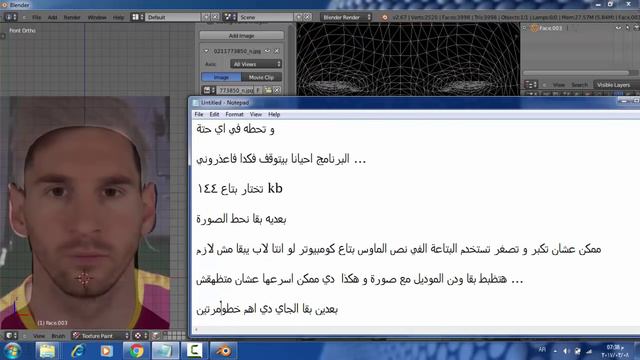Click the Blender logo in info header
The height and width of the screenshot is (360, 640).
tap(384, 17)
